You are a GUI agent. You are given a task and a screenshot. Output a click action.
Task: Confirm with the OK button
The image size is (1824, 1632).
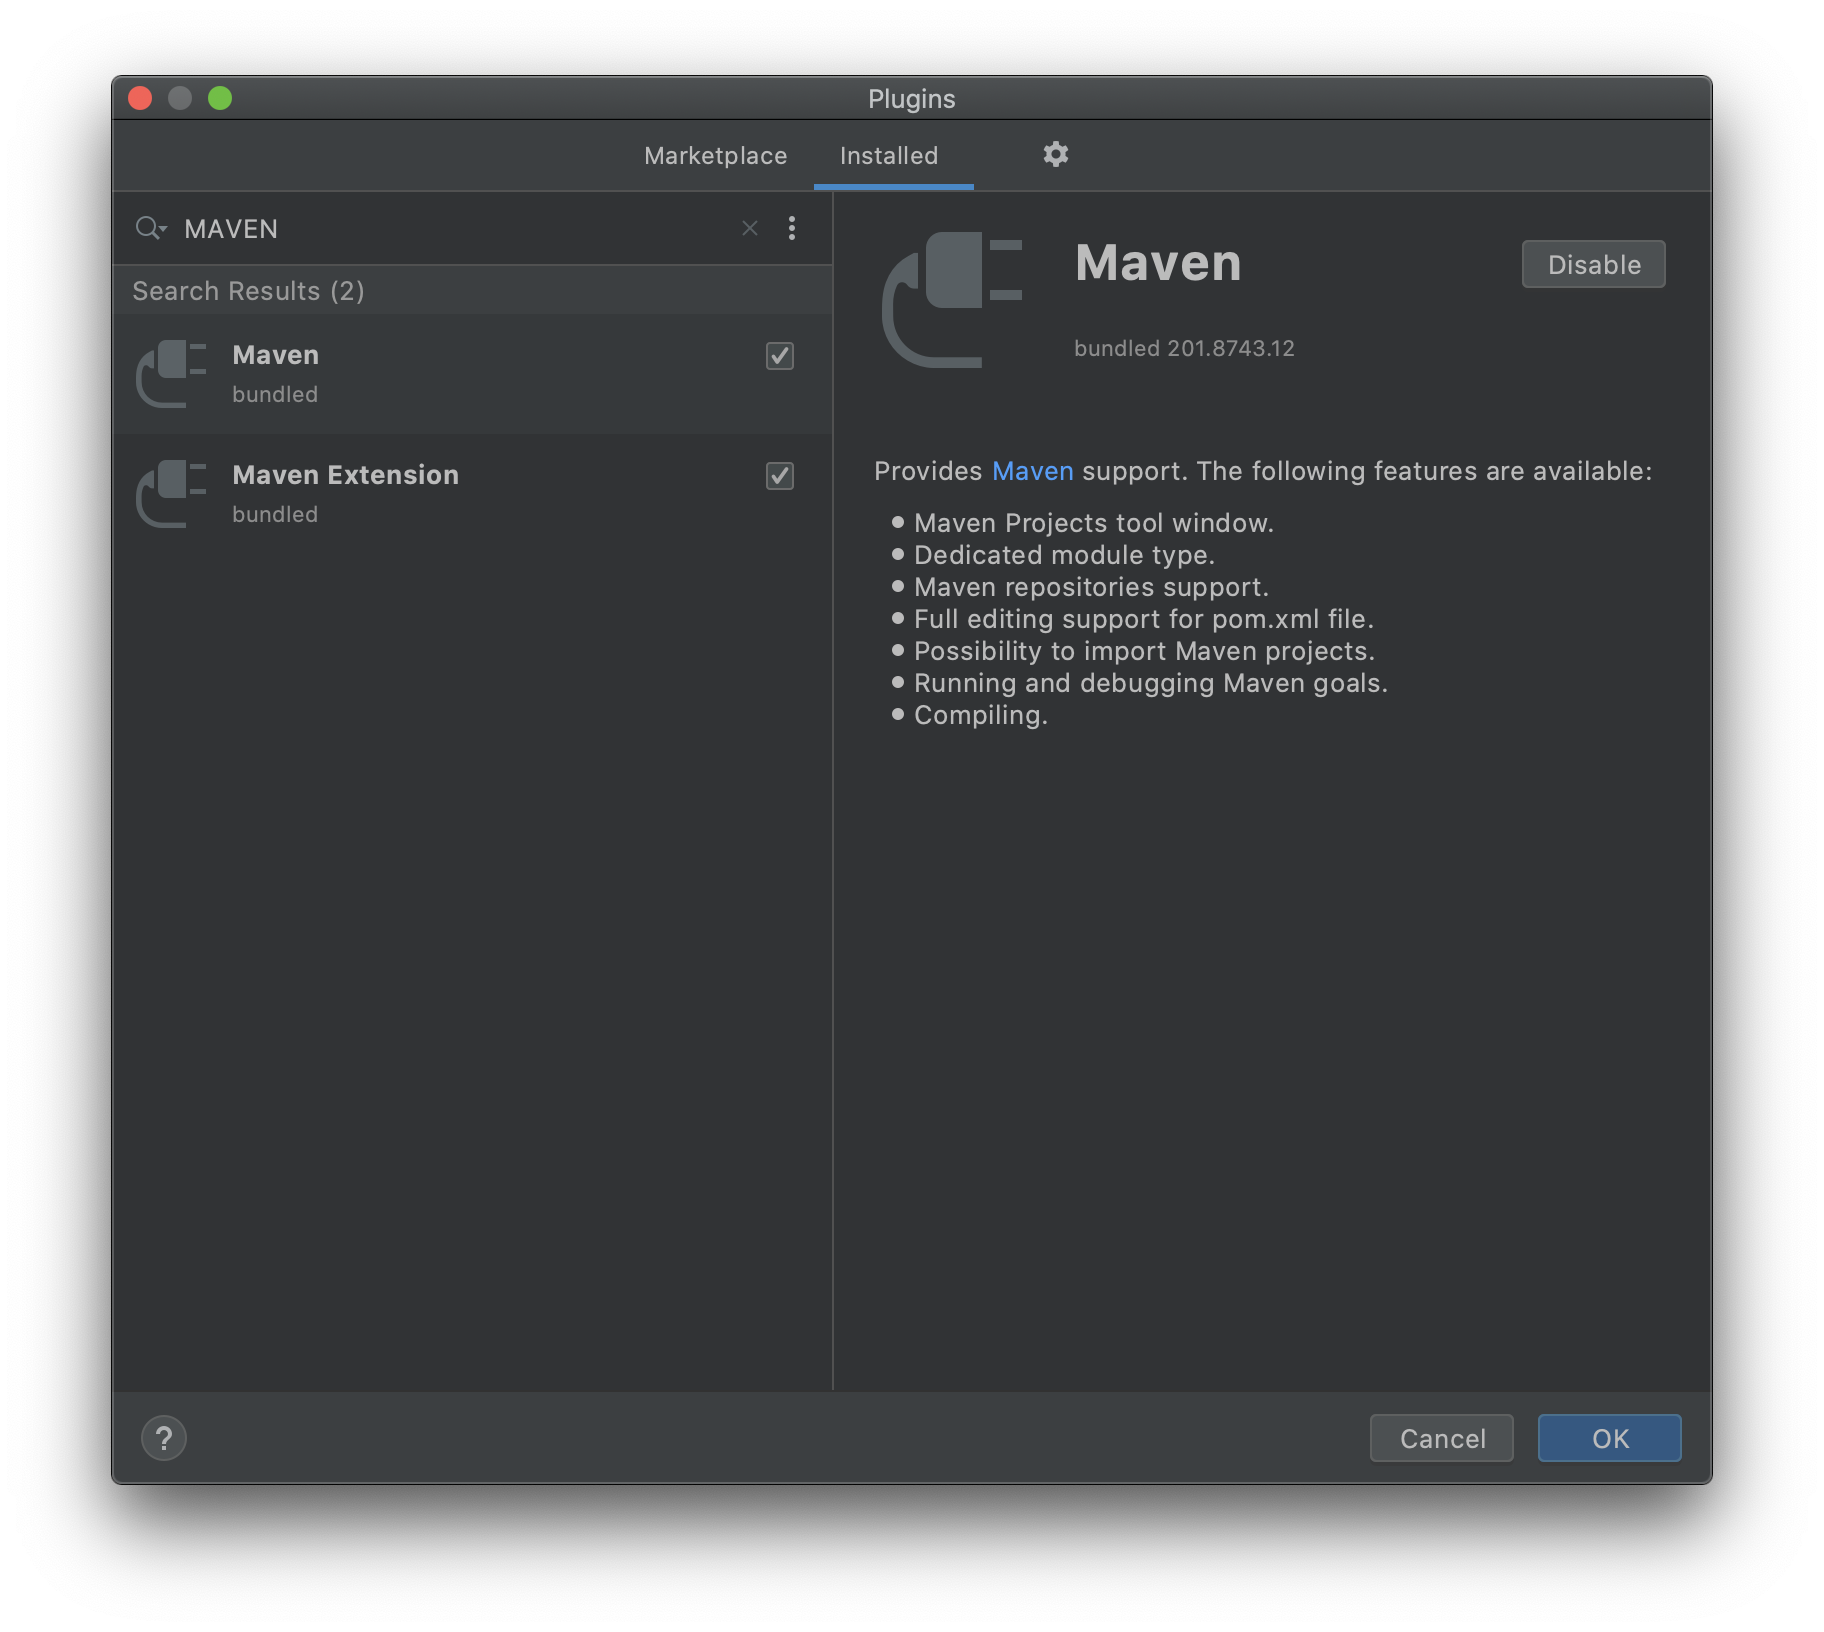(1609, 1438)
